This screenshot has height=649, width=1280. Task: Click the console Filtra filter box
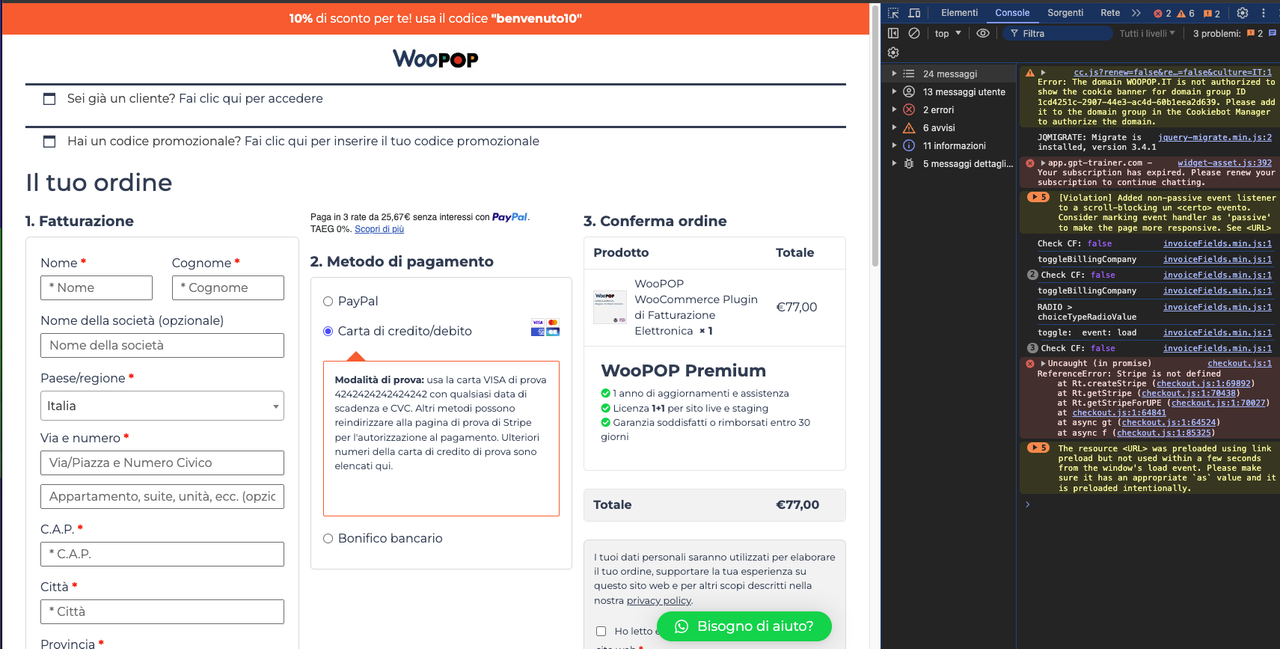point(1057,33)
